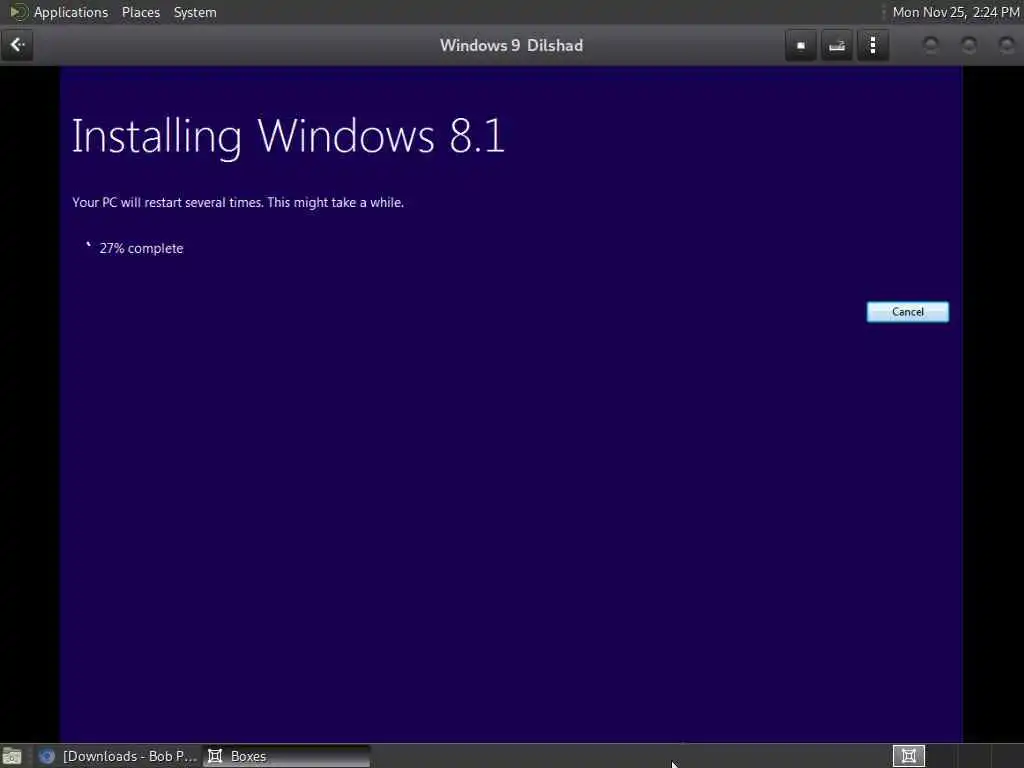Cancel the Windows 8.1 installation
The height and width of the screenshot is (768, 1024).
[907, 312]
